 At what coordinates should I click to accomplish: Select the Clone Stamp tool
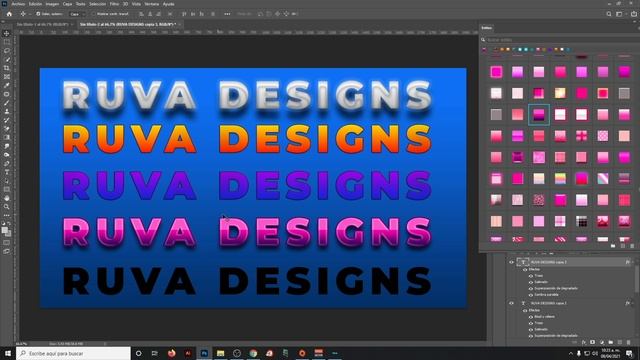click(7, 111)
